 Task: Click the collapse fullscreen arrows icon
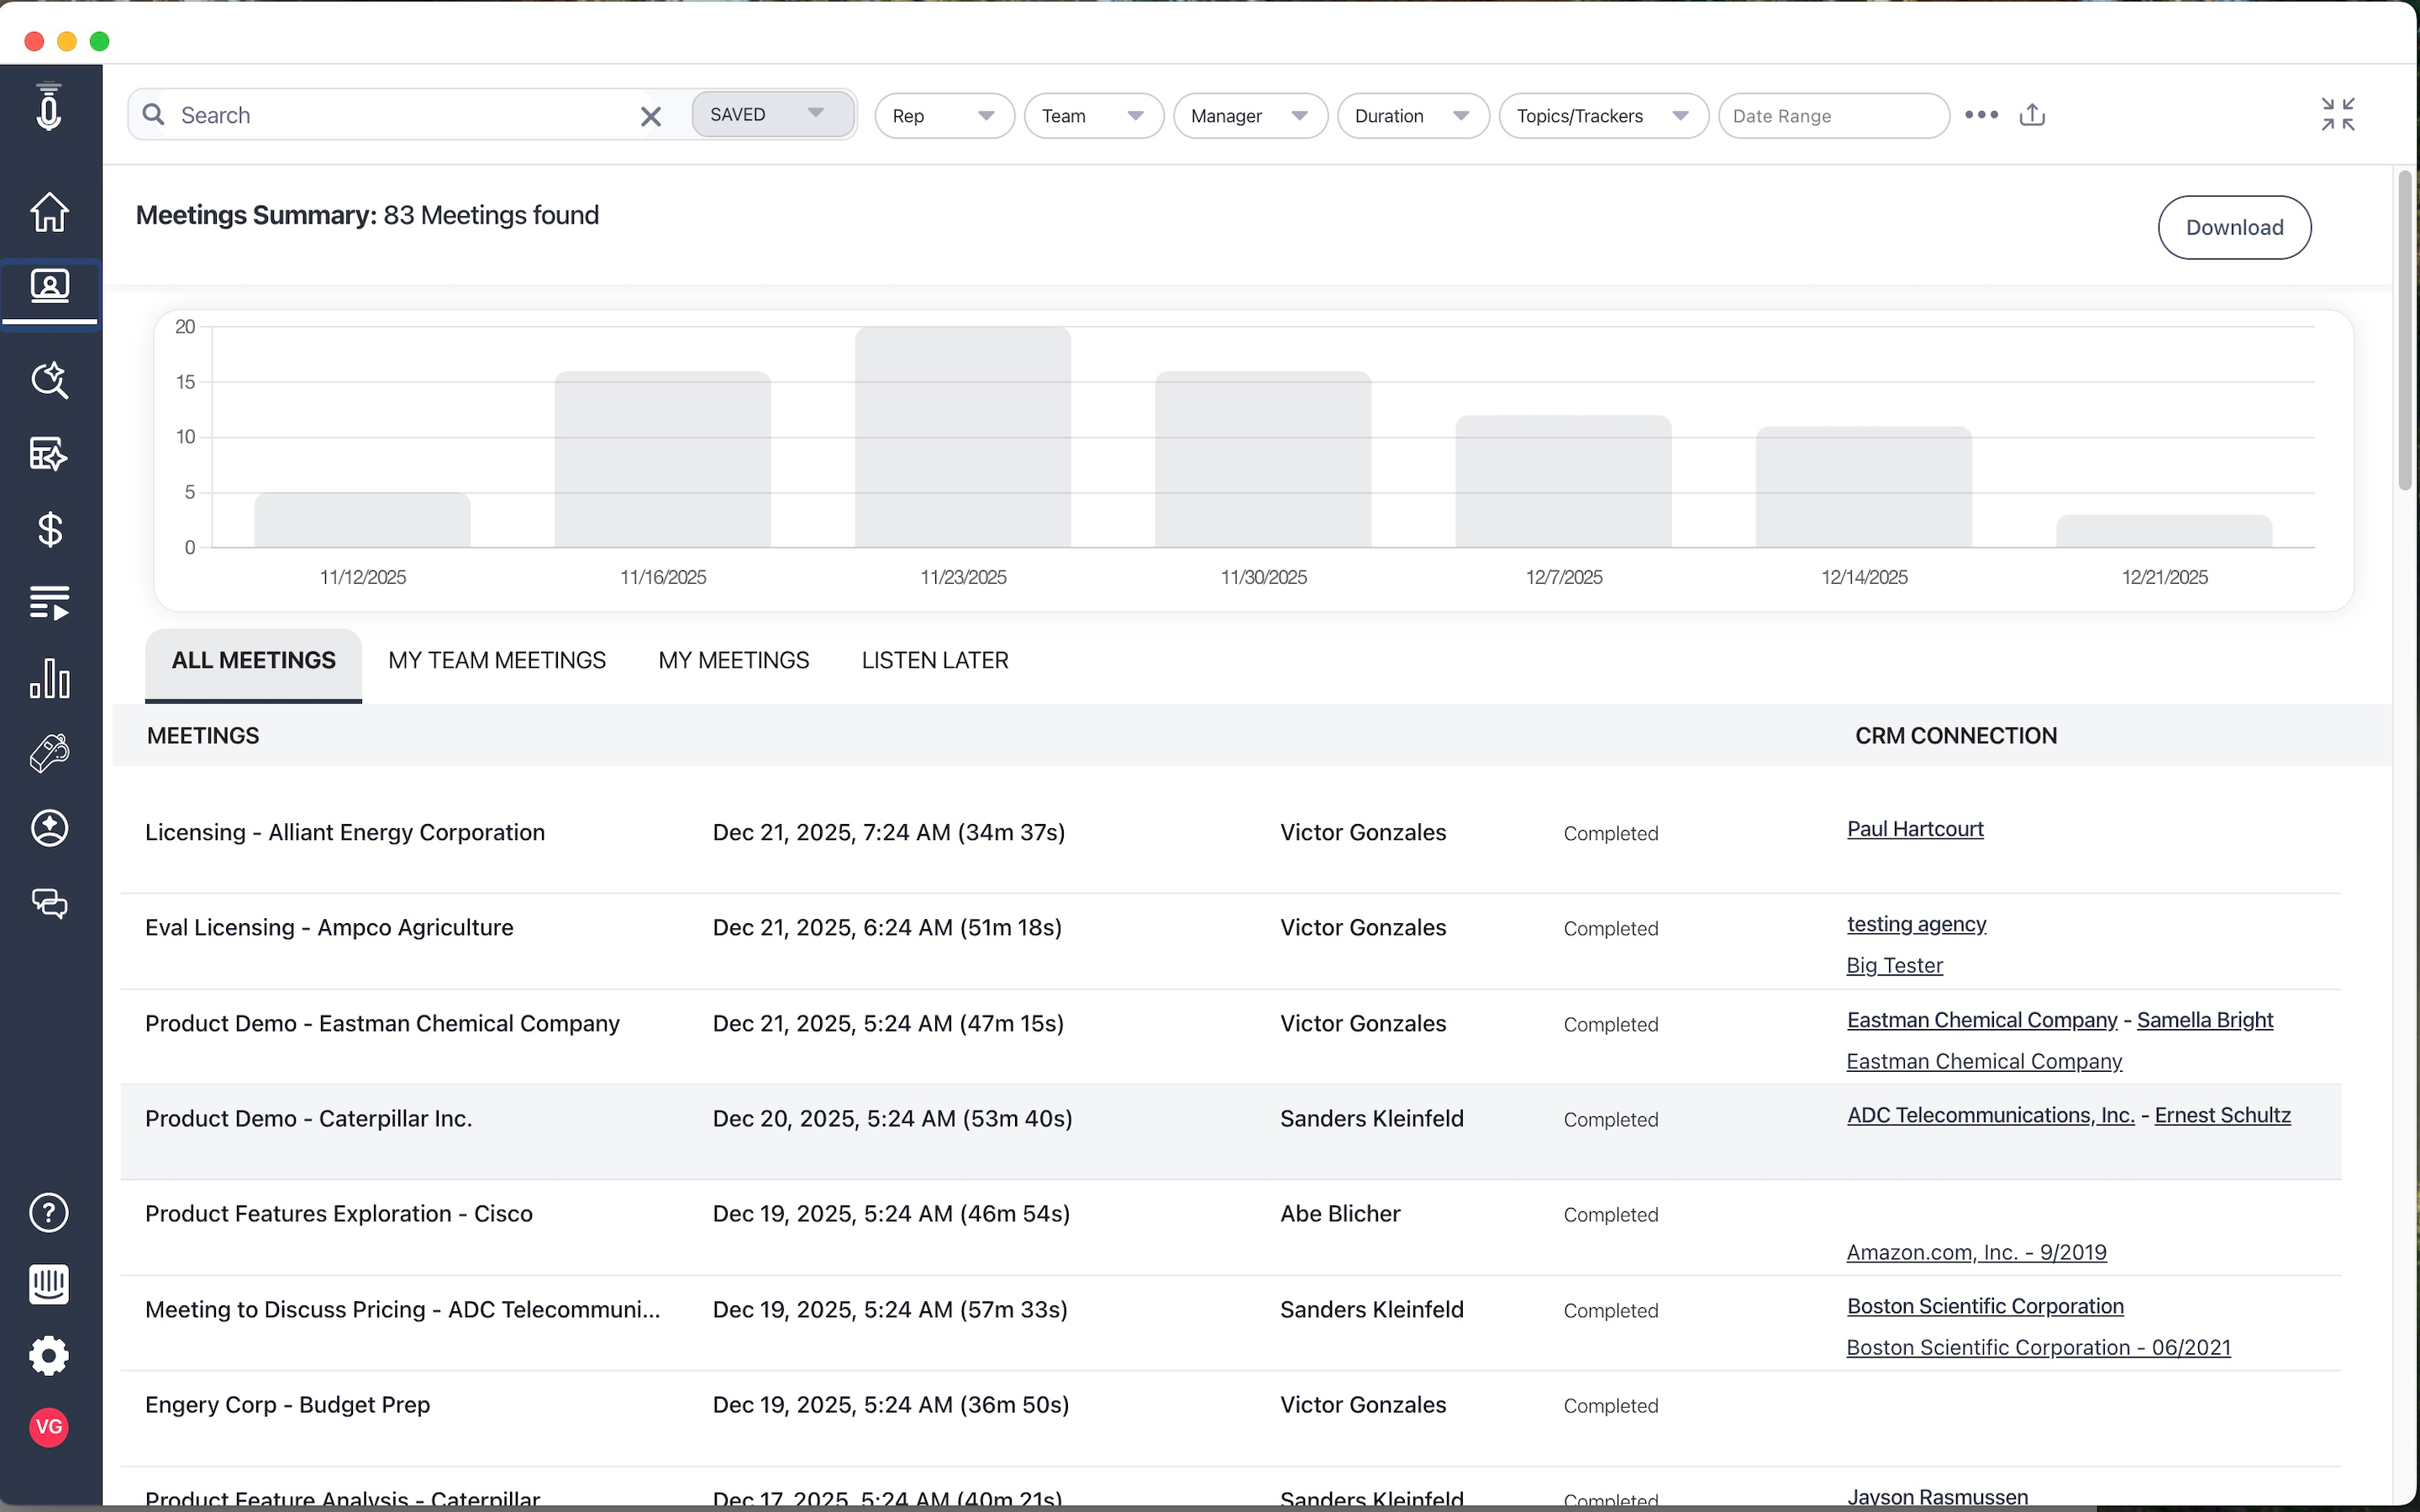click(2338, 114)
